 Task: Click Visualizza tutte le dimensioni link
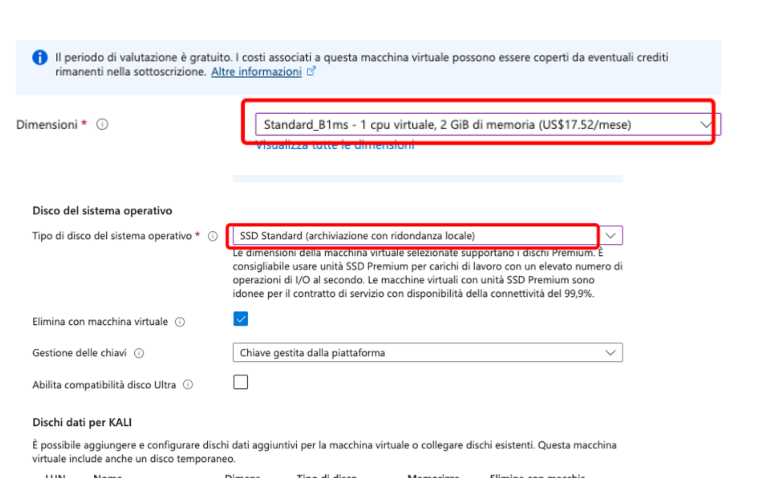tap(334, 146)
